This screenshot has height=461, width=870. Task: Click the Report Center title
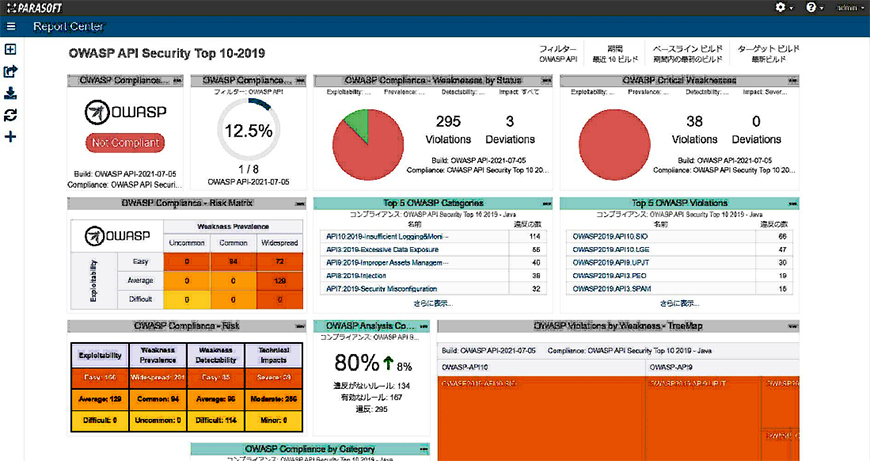click(68, 27)
